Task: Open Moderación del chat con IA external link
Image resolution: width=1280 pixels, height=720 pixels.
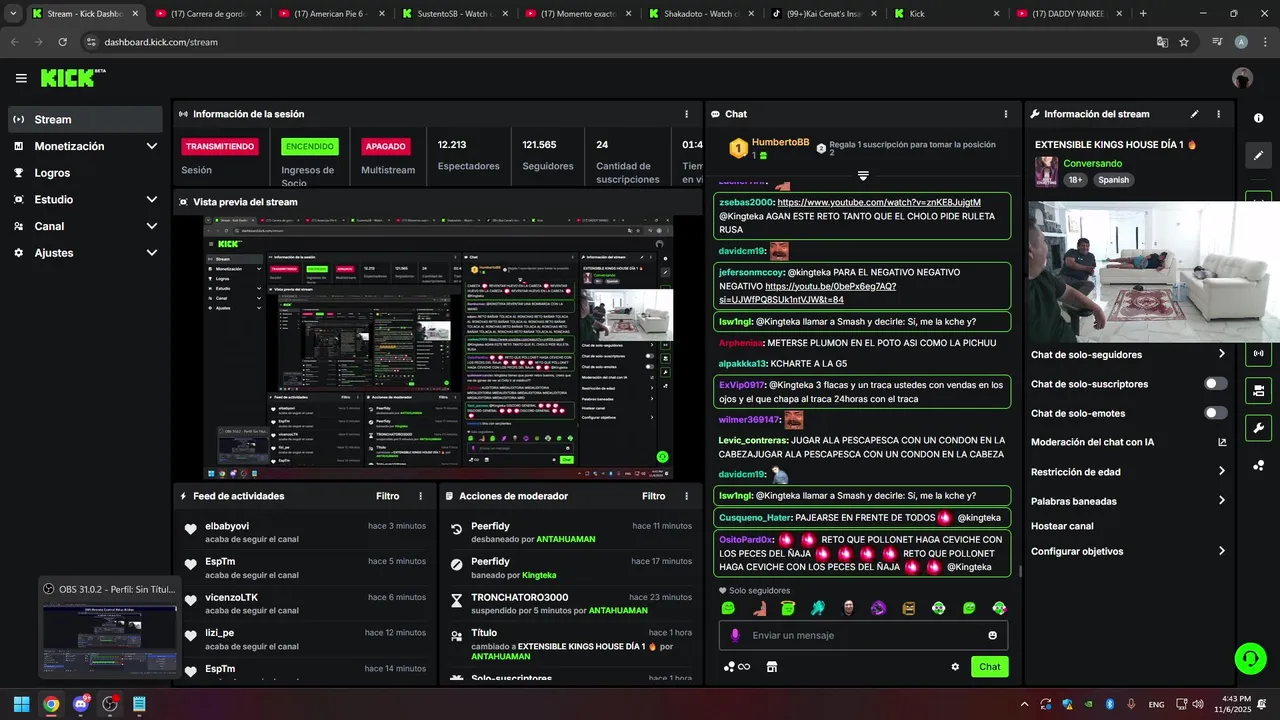Action: pos(1222,442)
